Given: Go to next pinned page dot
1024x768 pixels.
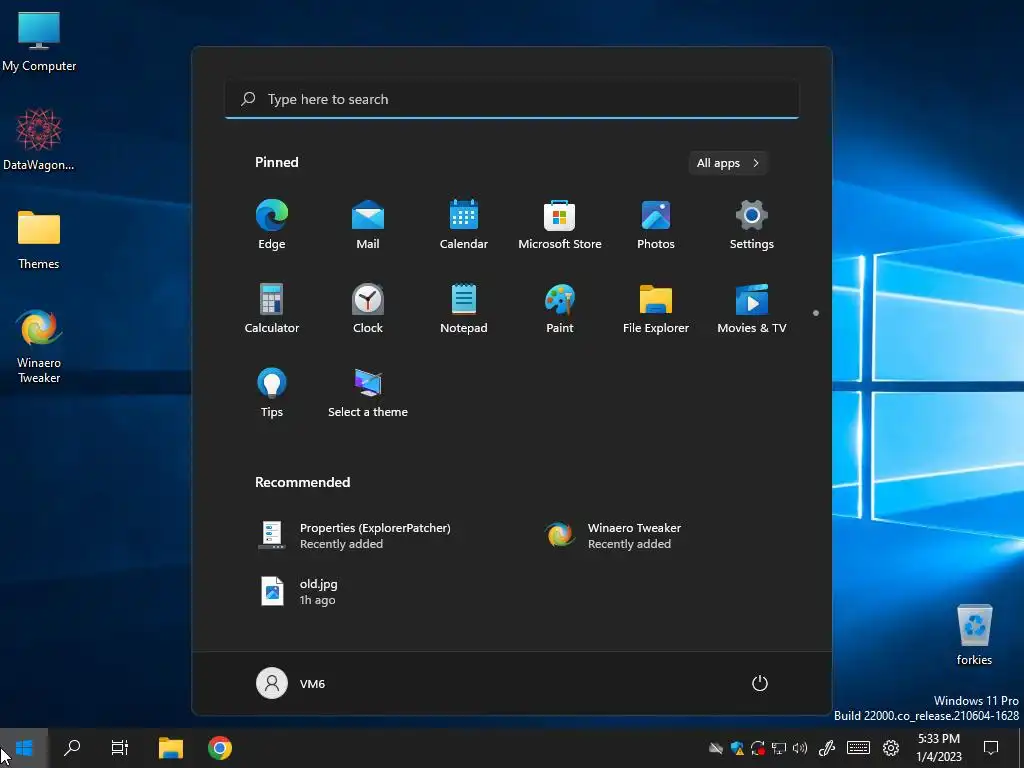Looking at the screenshot, I should [x=816, y=313].
